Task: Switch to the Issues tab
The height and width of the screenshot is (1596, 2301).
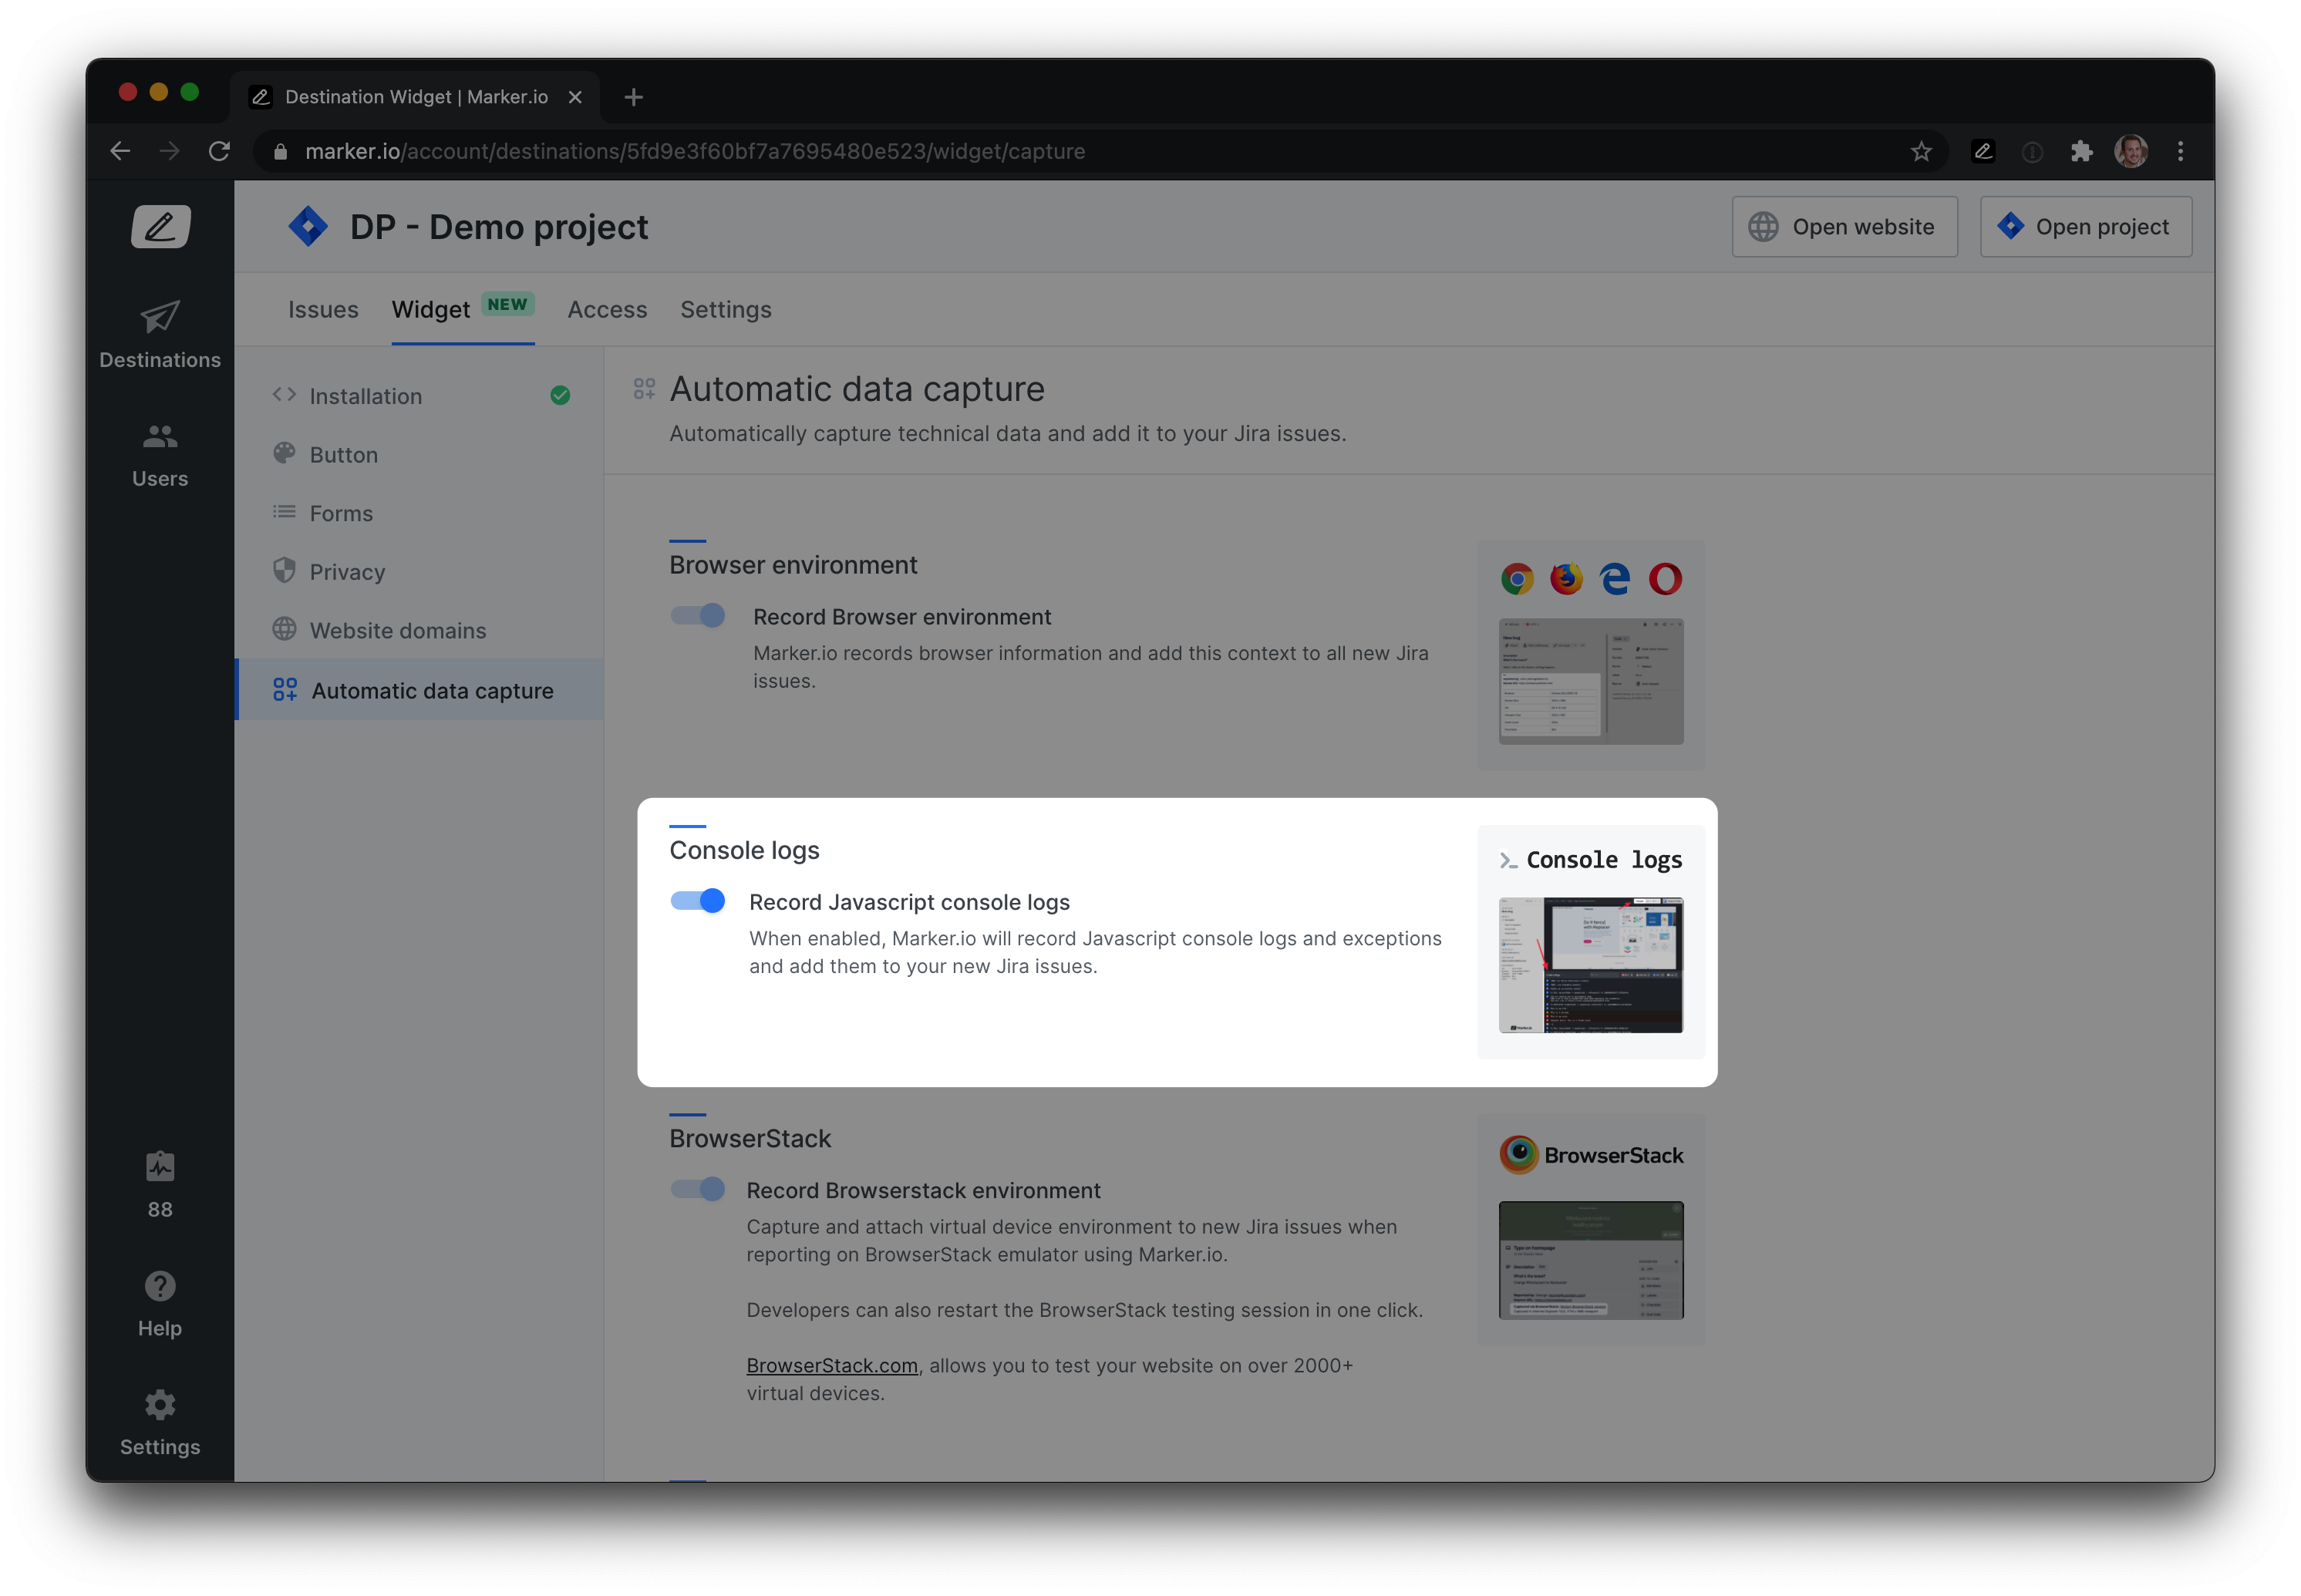Action: point(323,310)
